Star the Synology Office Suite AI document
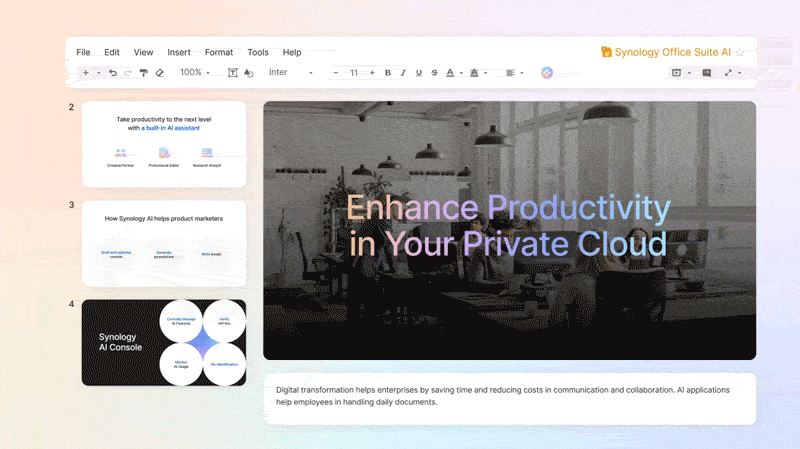Viewport: 800px width, 449px height. point(740,52)
